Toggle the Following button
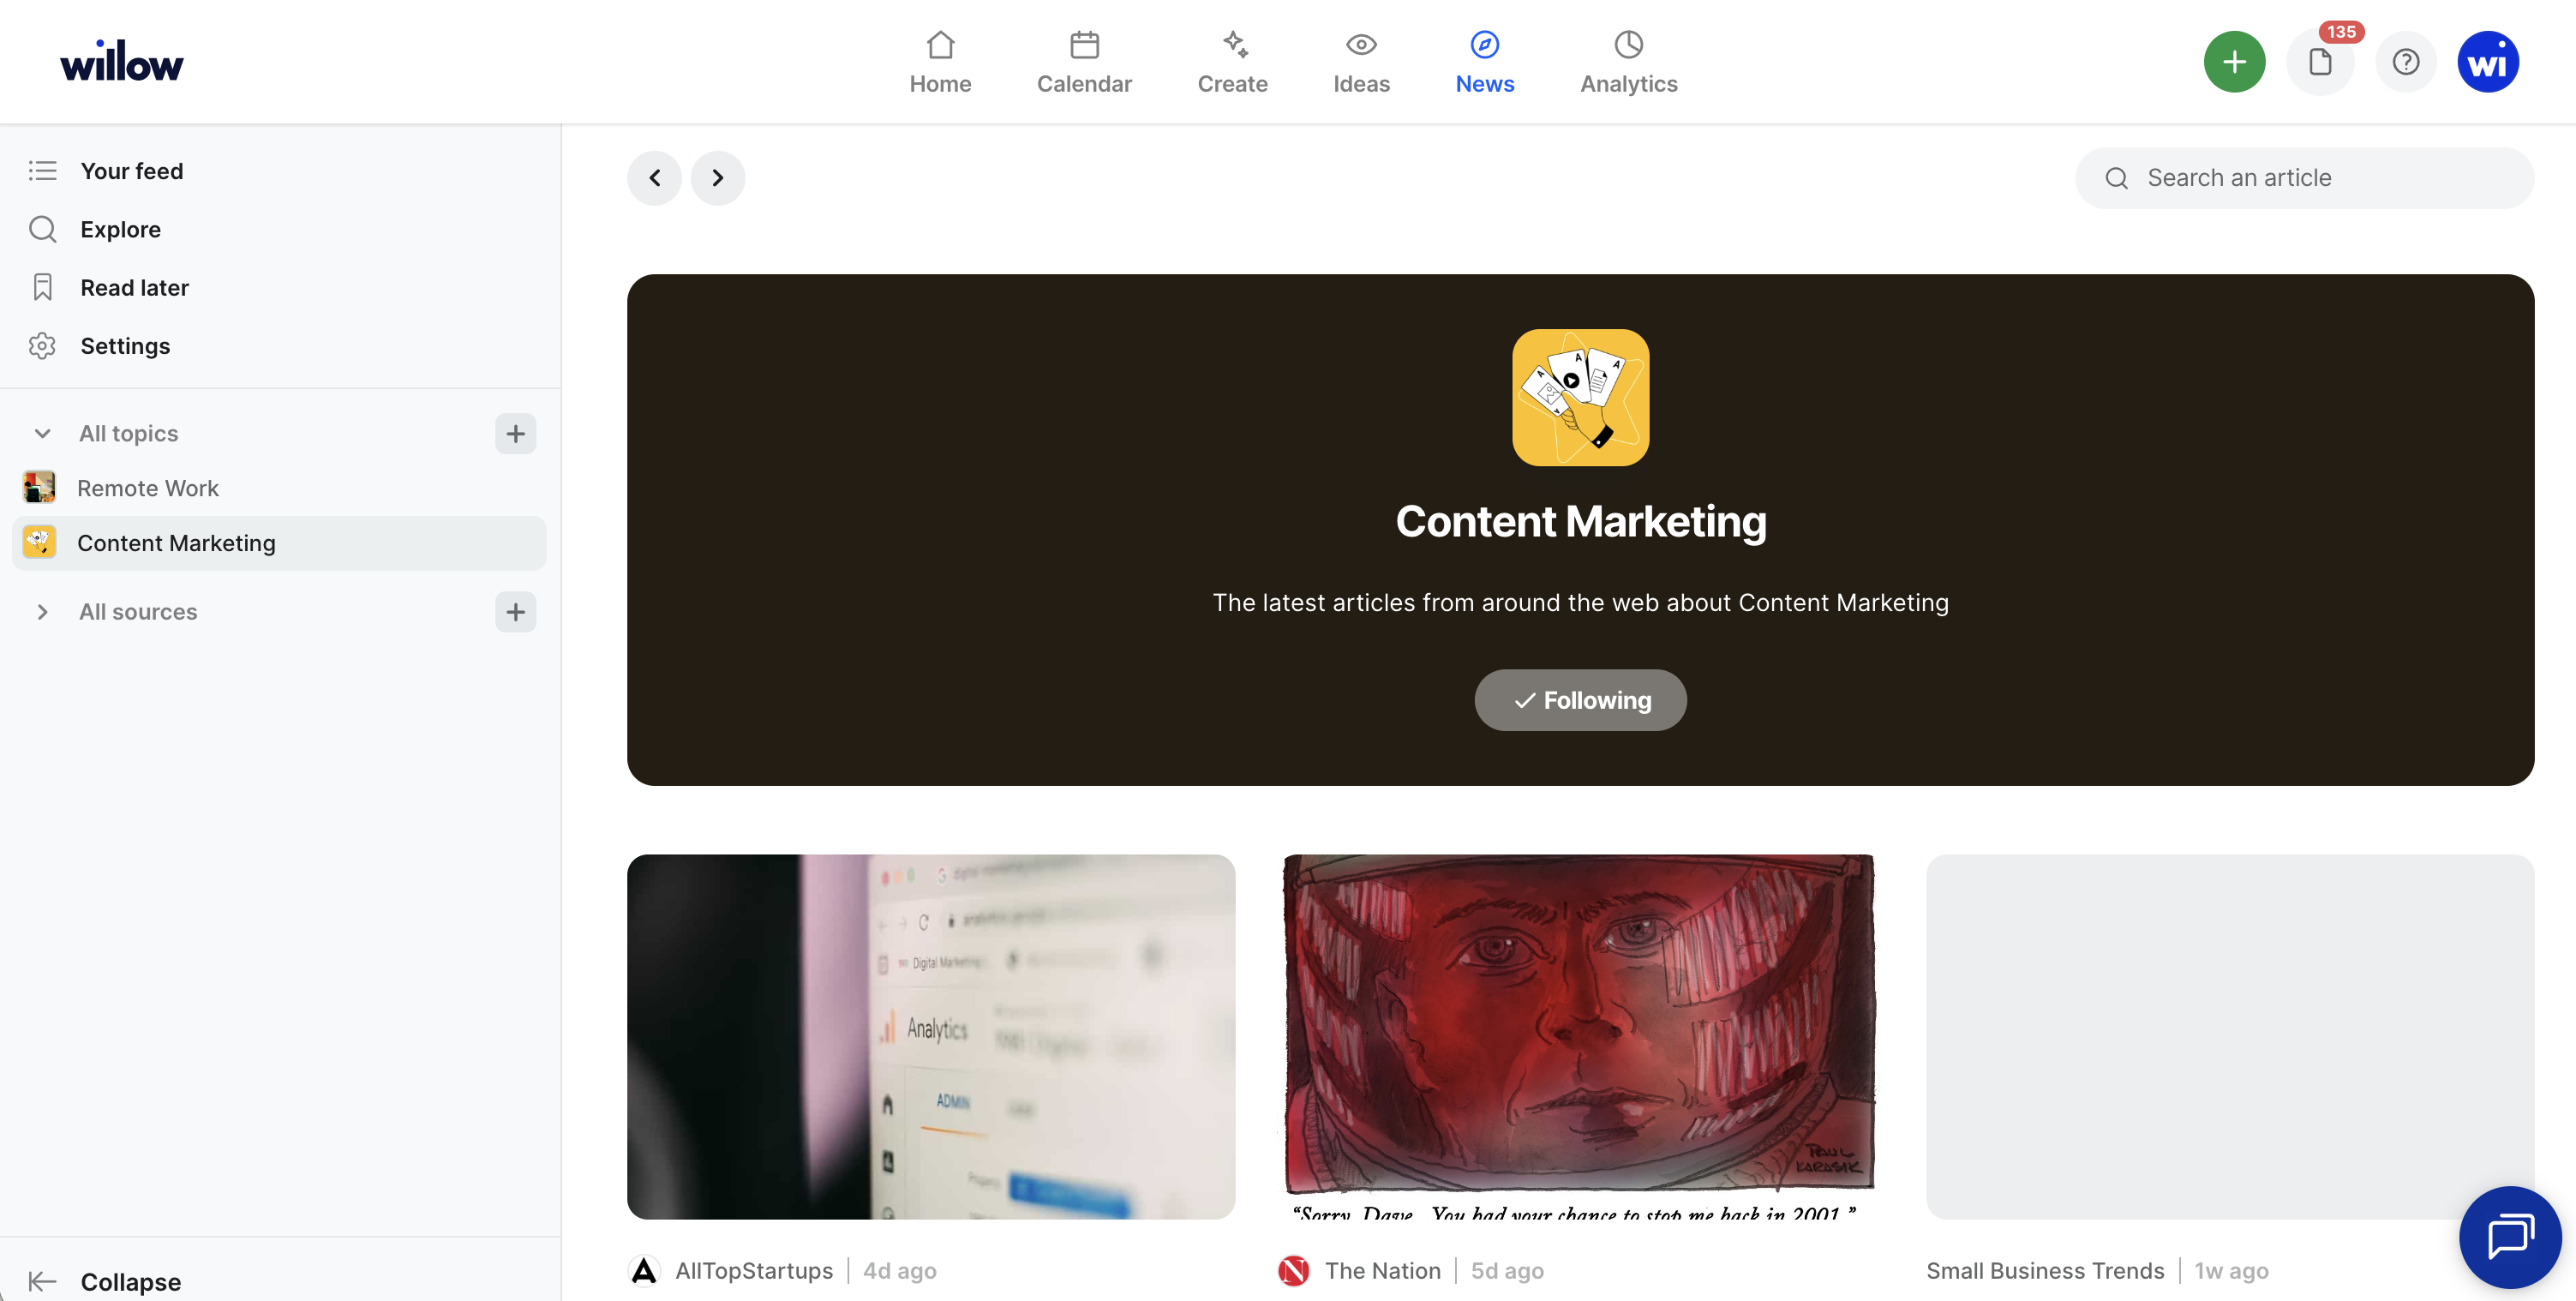Screen dimensions: 2576x1301 1580,700
